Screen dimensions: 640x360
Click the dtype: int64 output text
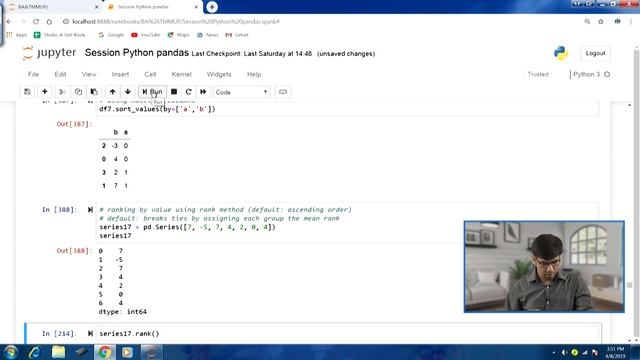[122, 311]
